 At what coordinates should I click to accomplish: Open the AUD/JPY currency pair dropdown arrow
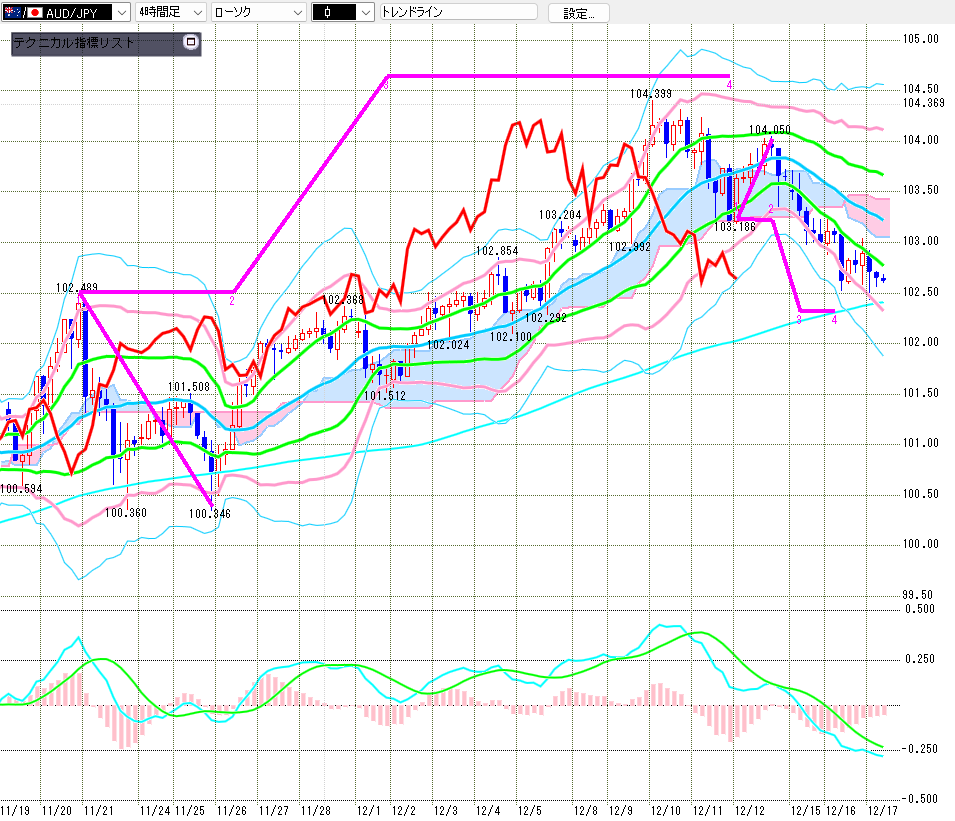click(x=122, y=12)
